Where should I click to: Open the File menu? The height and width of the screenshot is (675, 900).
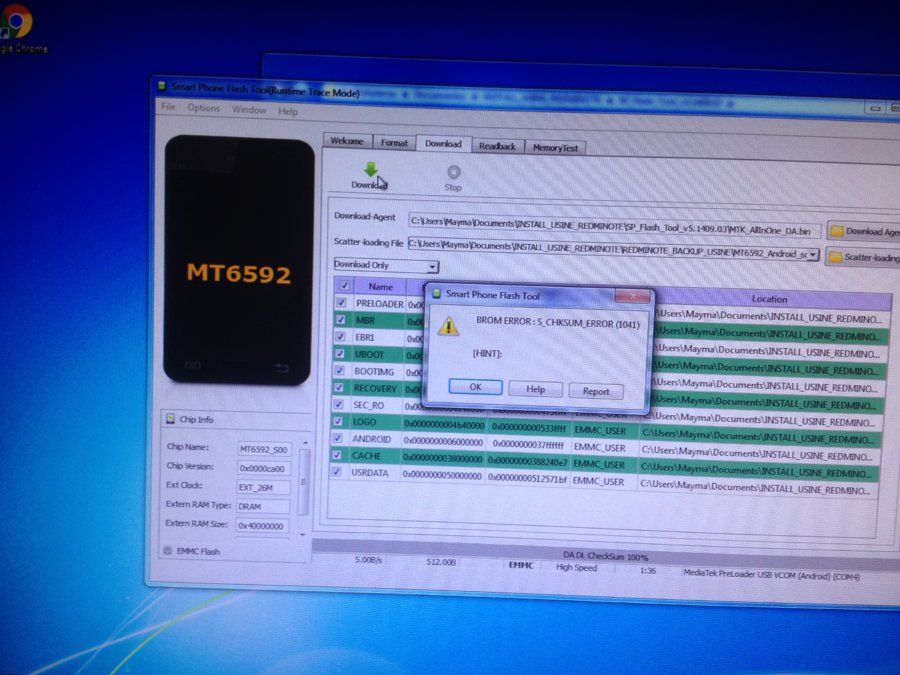click(168, 107)
